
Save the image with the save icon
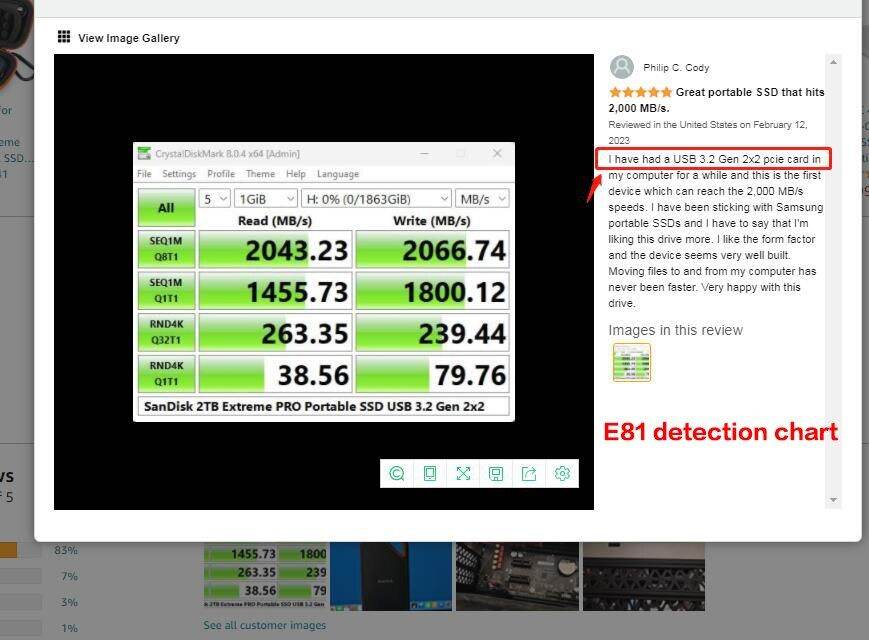tap(496, 473)
